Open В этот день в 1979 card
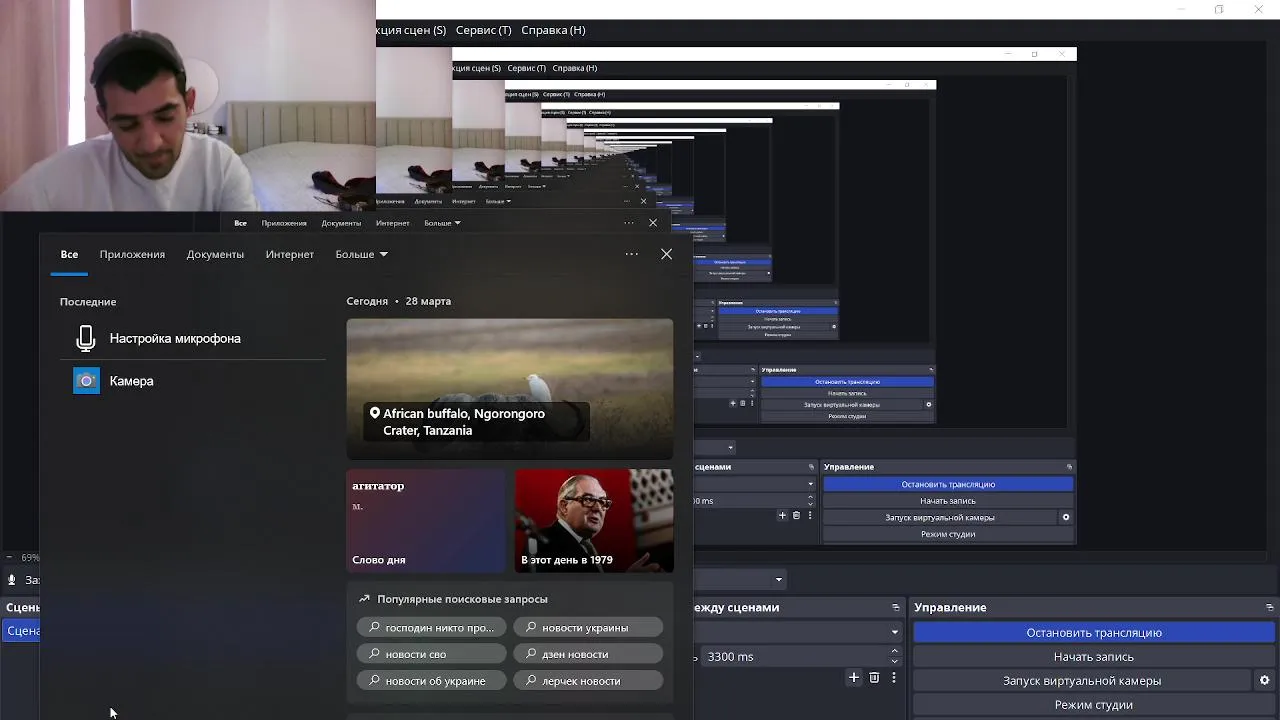 594,521
